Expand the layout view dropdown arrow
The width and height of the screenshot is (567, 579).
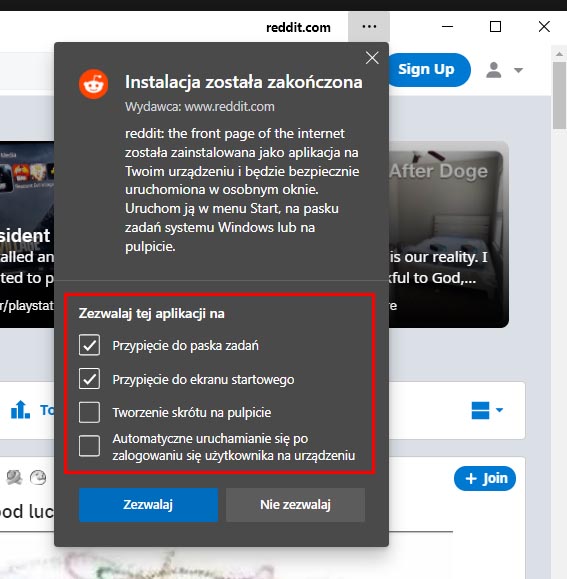(499, 410)
